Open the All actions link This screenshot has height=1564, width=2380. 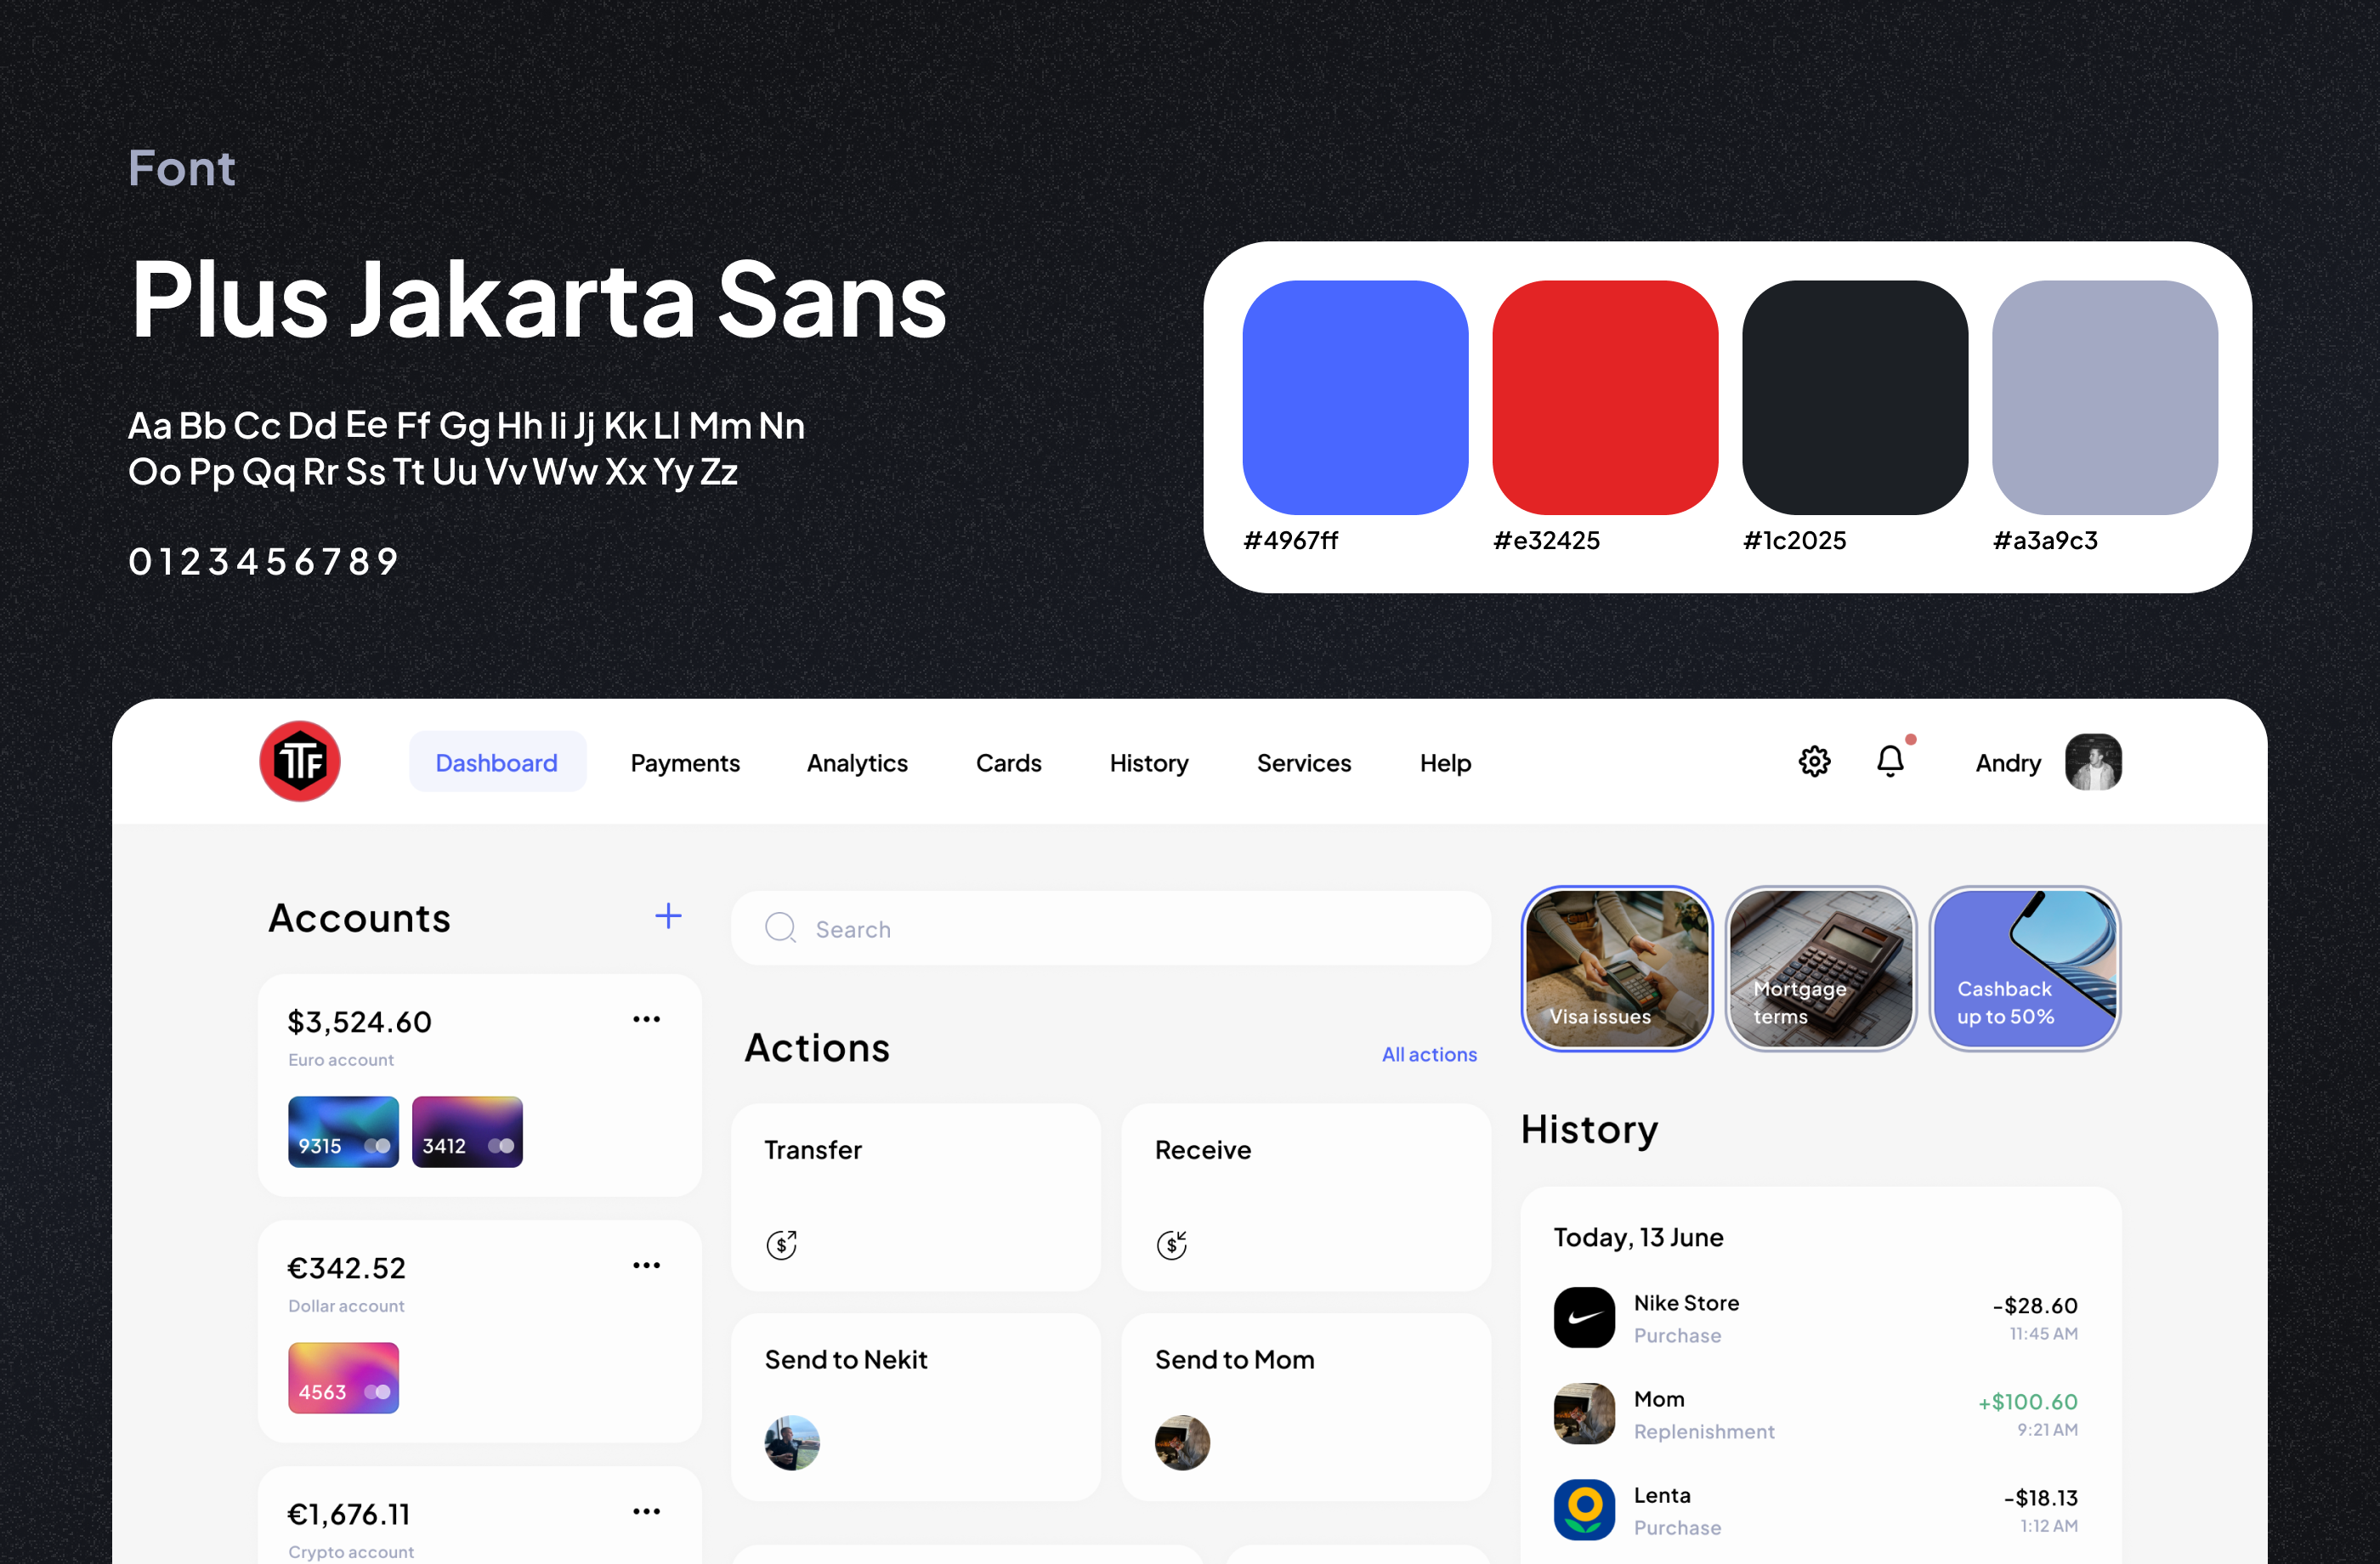(x=1429, y=1054)
